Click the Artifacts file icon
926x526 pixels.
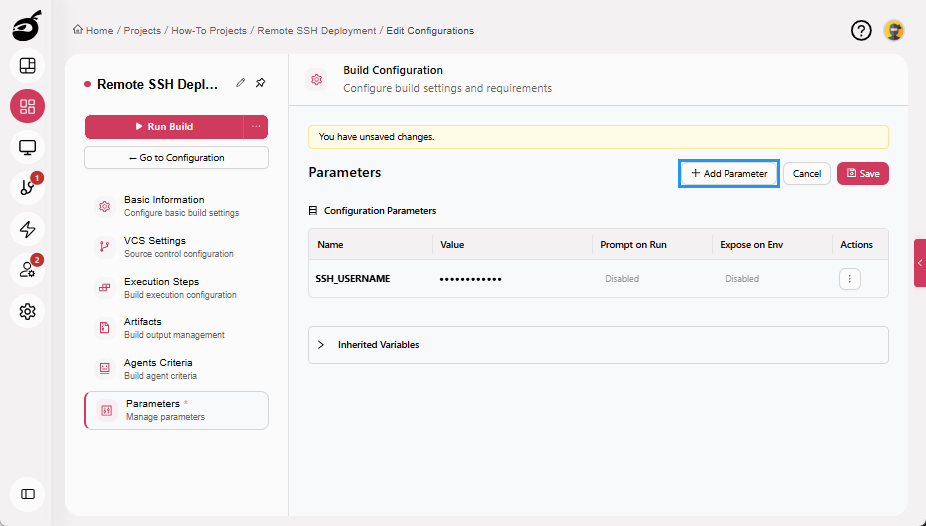(105, 328)
